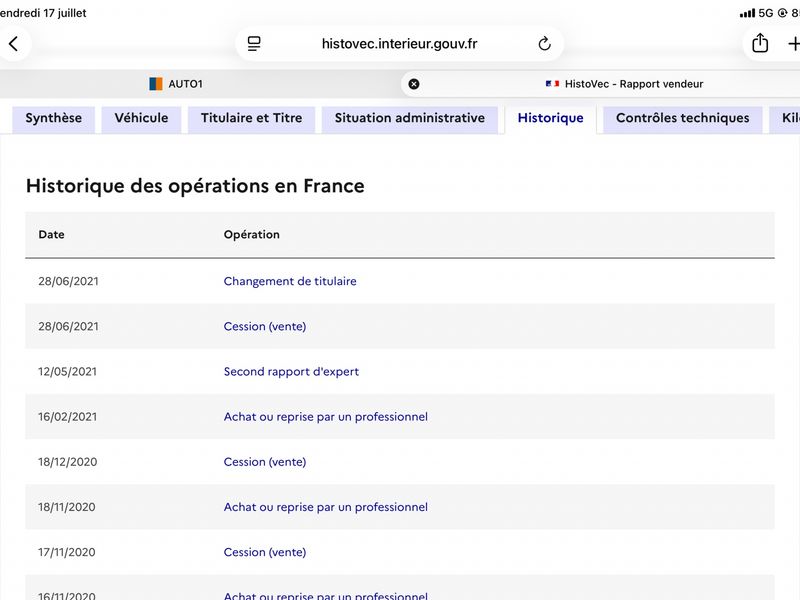Viewport: 800px width, 600px height.
Task: Click the AUTO1 tab favicon
Action: 156,84
